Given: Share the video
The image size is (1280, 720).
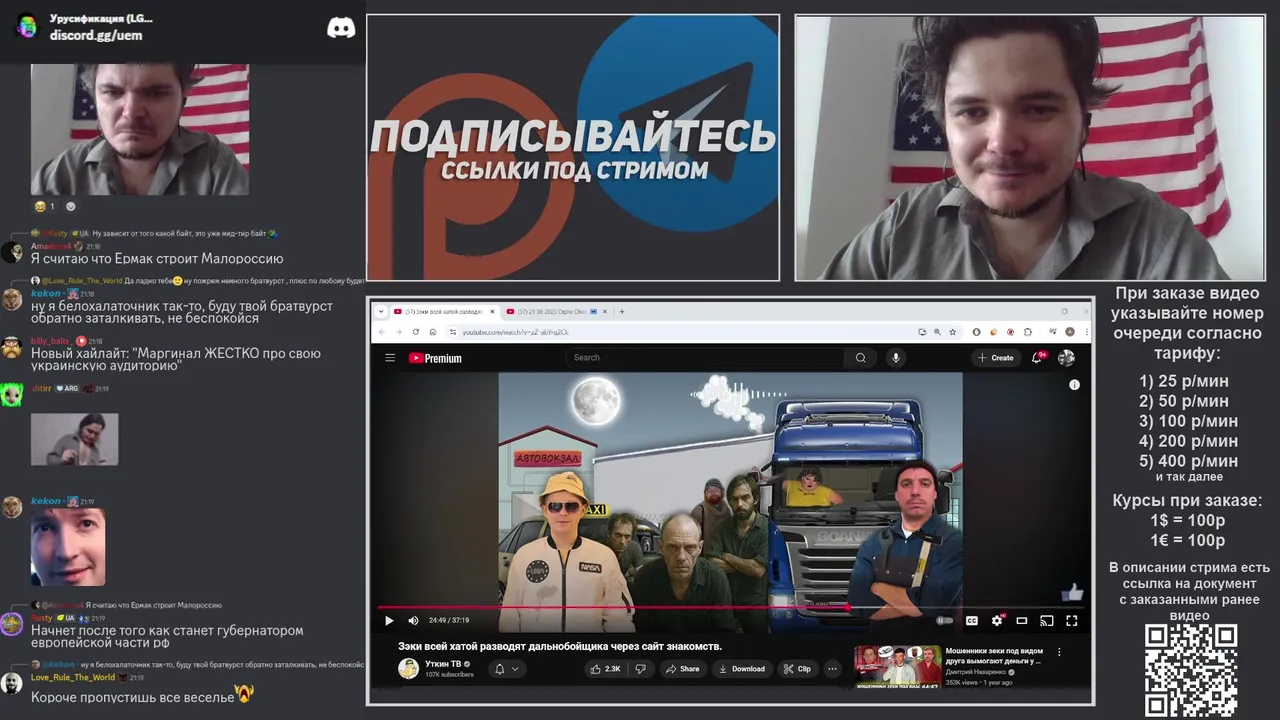Looking at the screenshot, I should tap(682, 669).
